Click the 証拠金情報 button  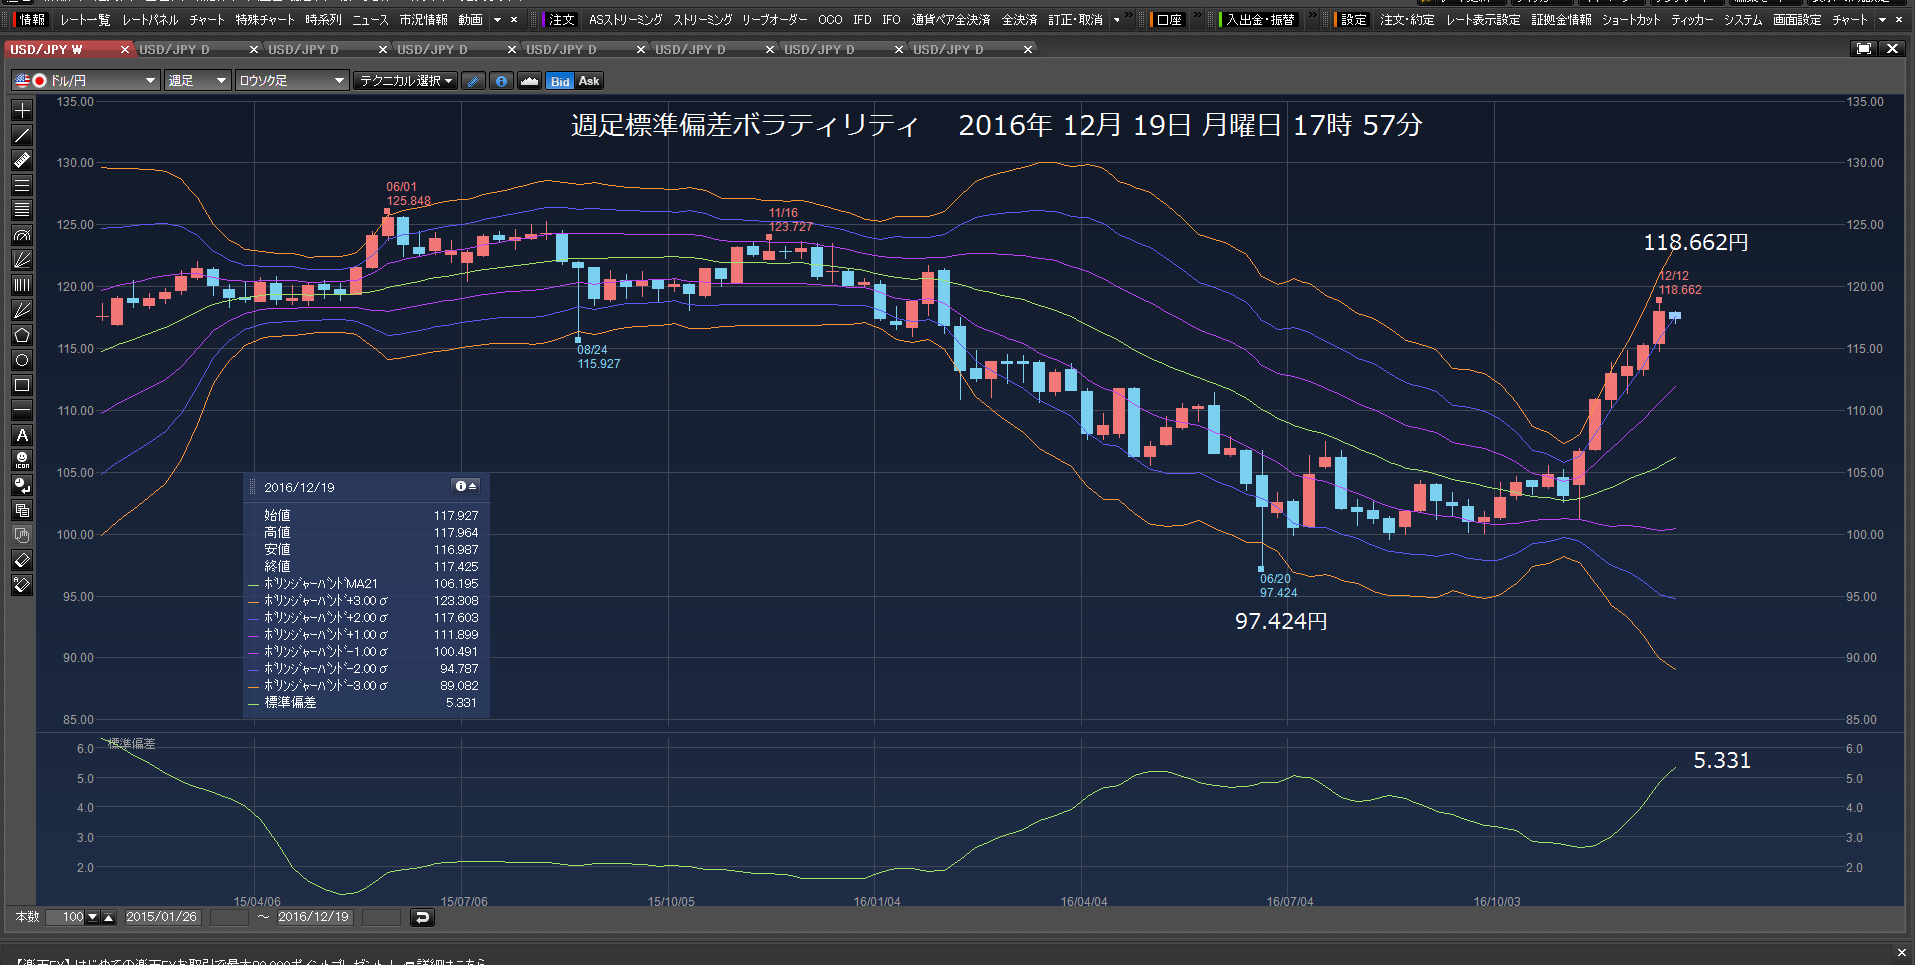(1561, 20)
